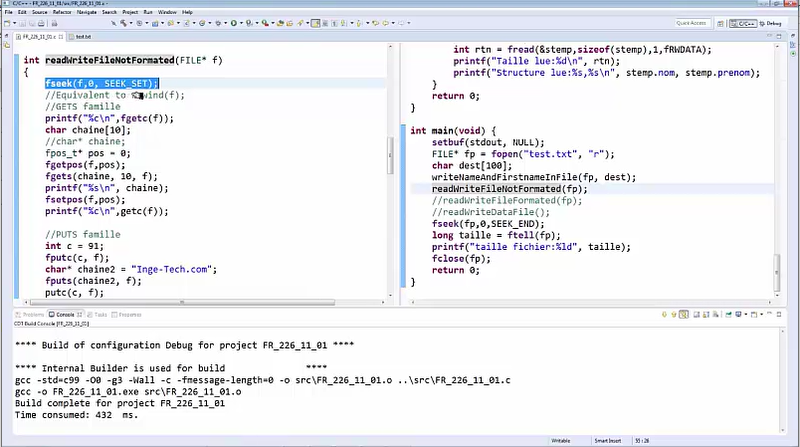The width and height of the screenshot is (800, 447).
Task: Switch to the test.txt editor tab
Action: point(83,35)
